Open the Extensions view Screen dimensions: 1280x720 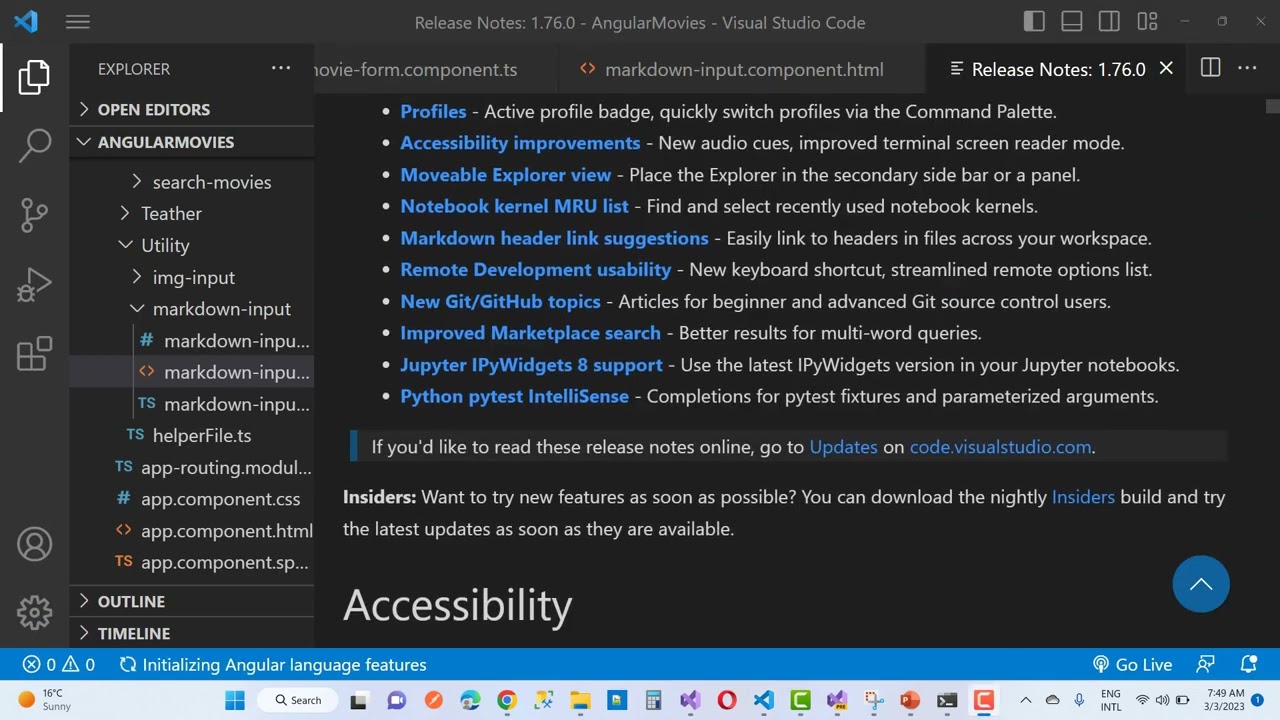coord(34,354)
